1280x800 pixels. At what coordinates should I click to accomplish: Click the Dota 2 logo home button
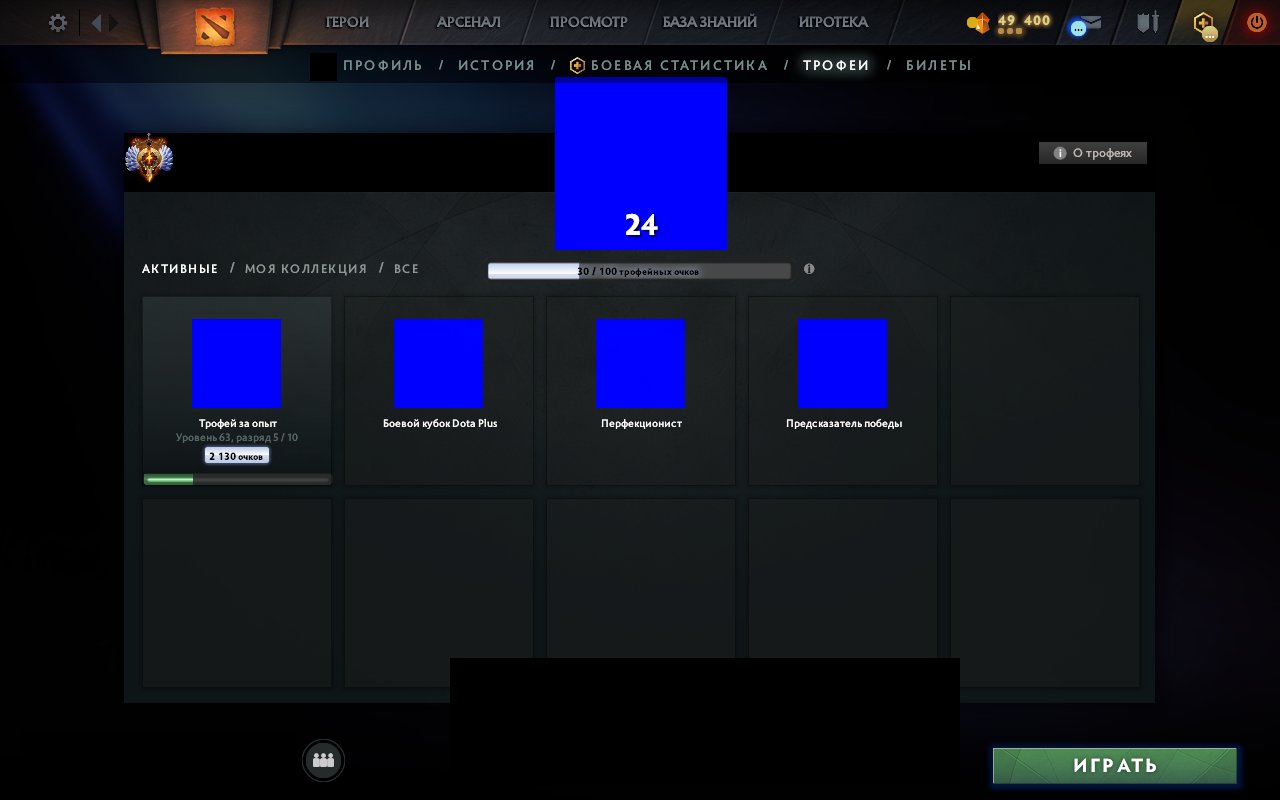click(211, 27)
